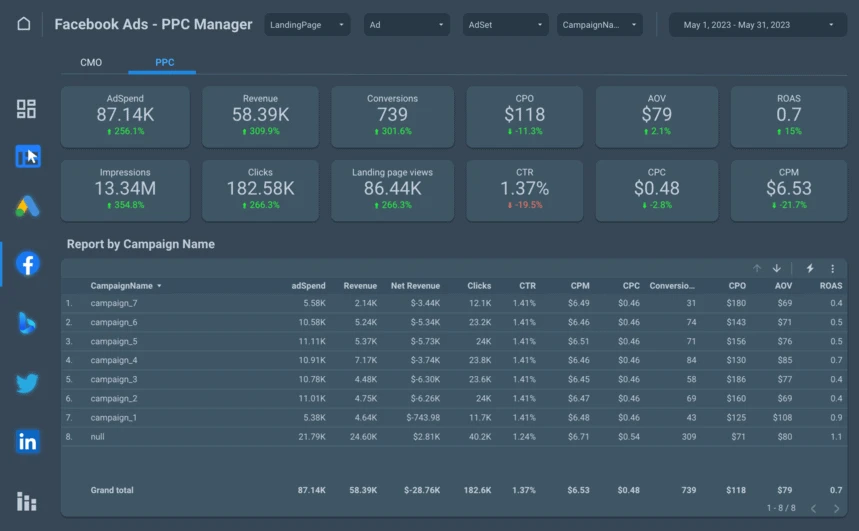
Task: Open the May 2023 date range picker
Action: click(758, 25)
